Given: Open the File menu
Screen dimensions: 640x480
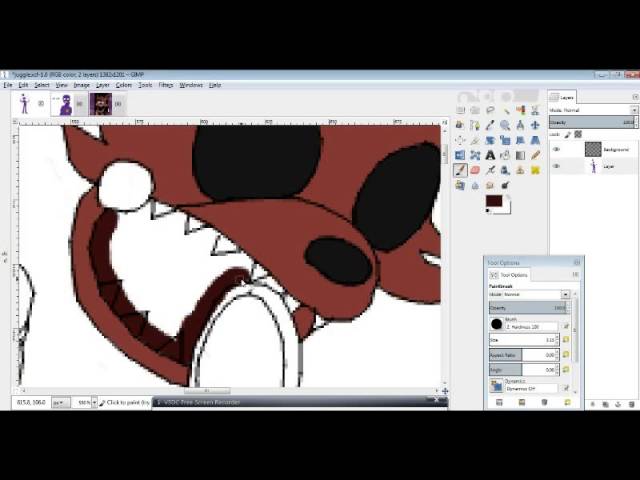Looking at the screenshot, I should 8,85.
